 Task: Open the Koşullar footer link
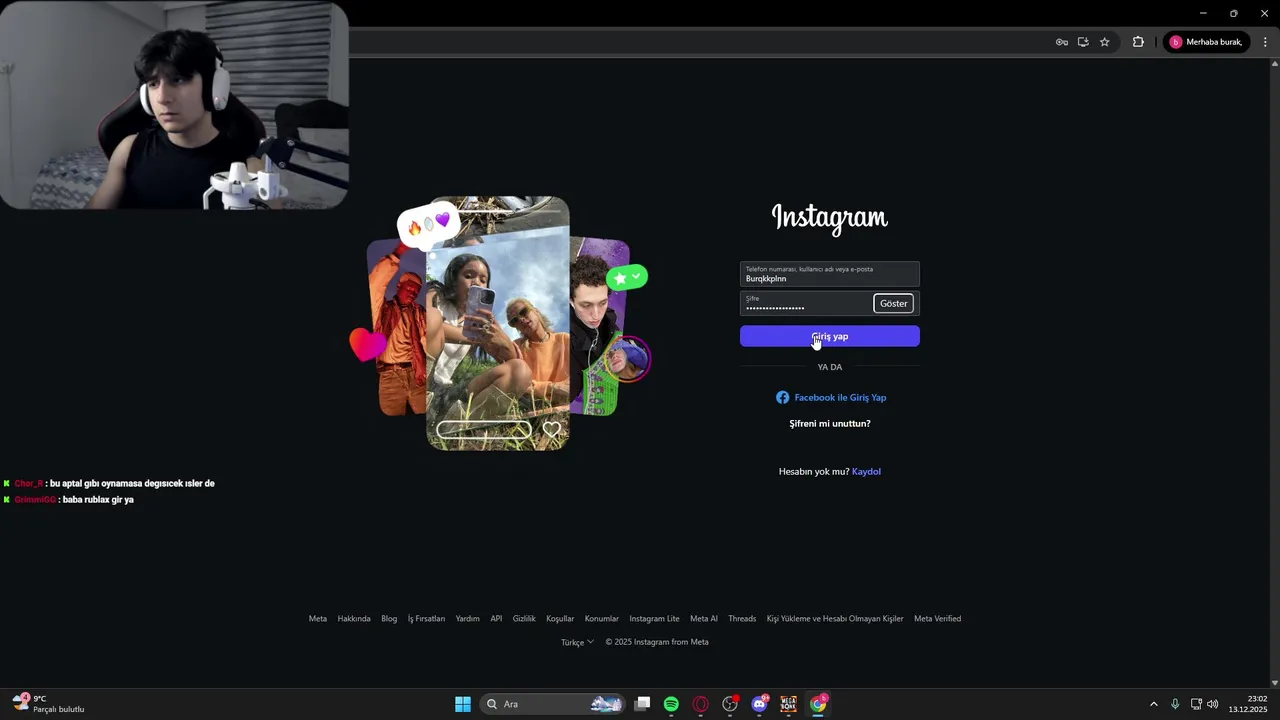pos(560,618)
